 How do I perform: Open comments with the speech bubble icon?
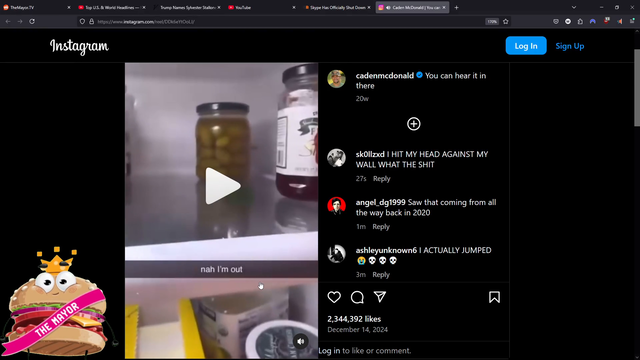[357, 297]
